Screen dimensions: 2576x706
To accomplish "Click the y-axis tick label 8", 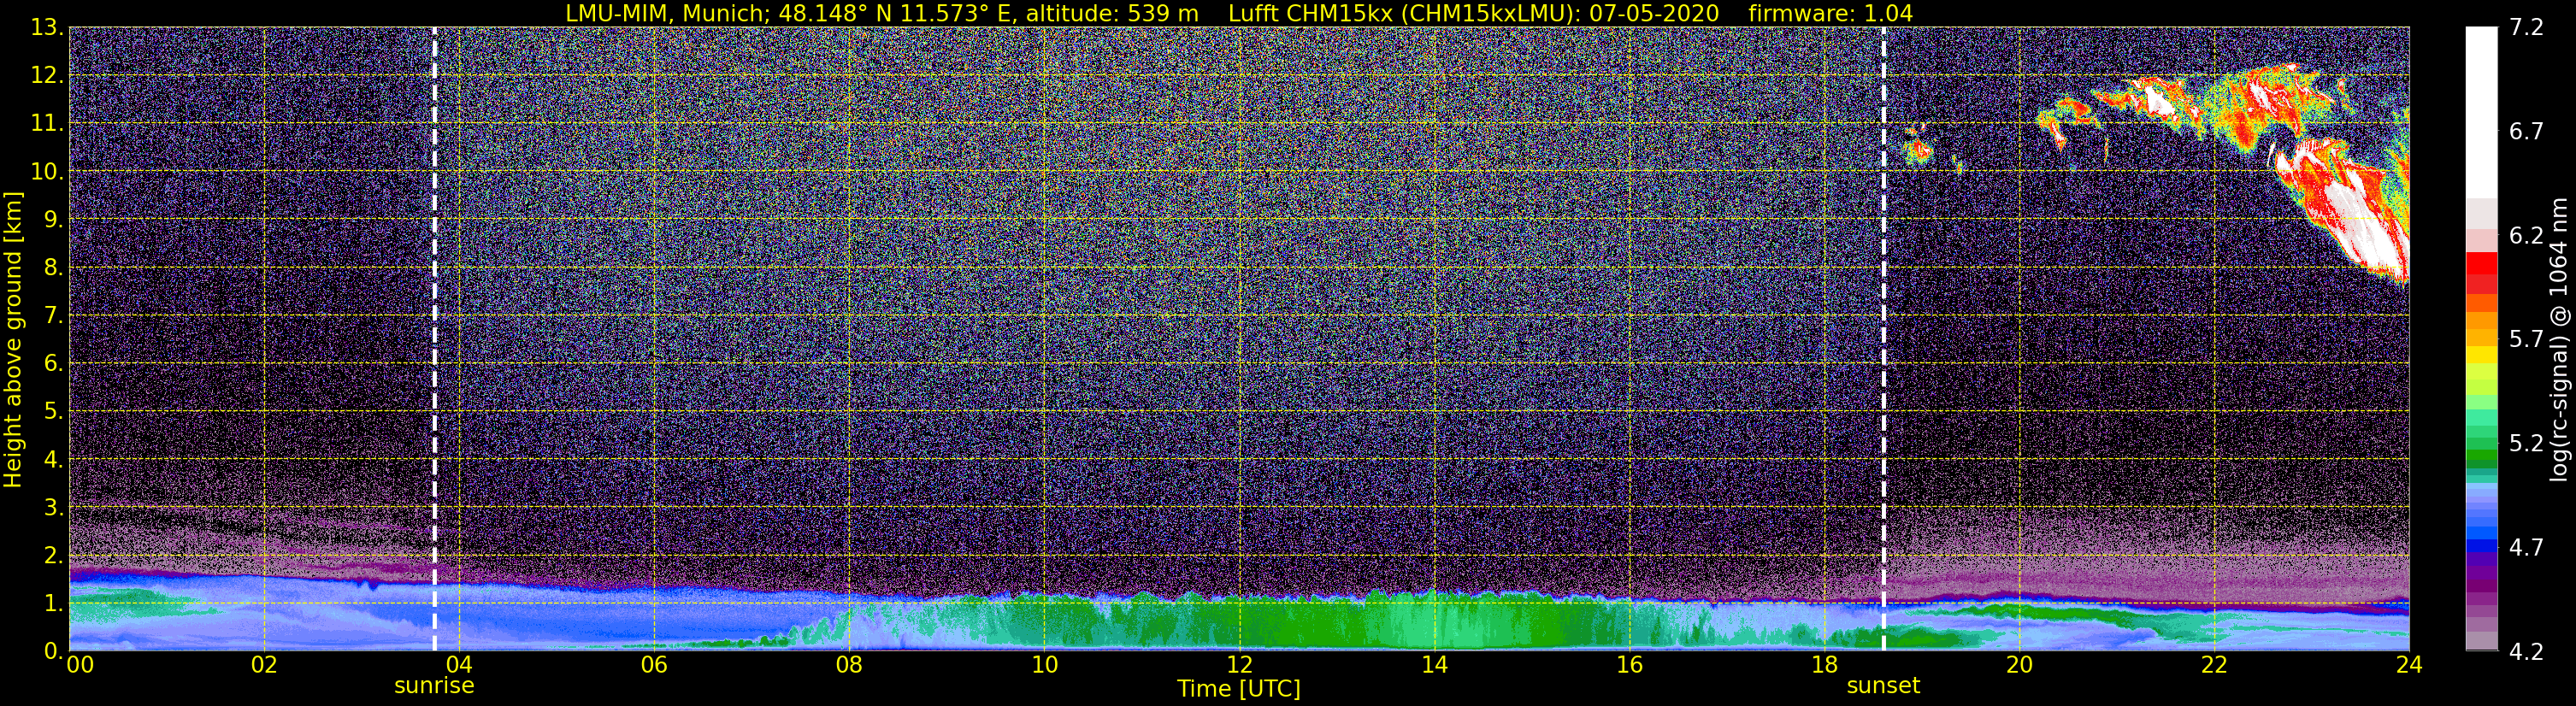I will (x=54, y=267).
